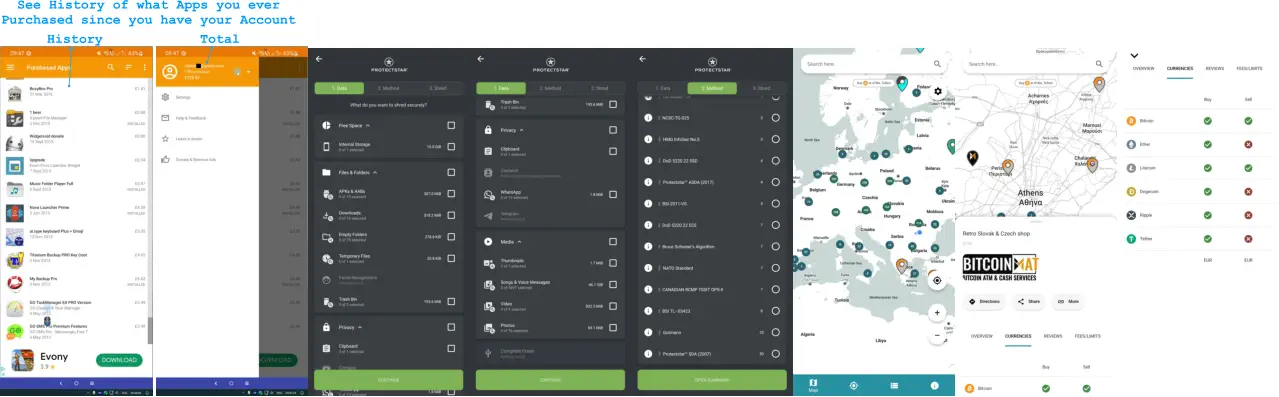Check the Photos checkbox
Image resolution: width=1279 pixels, height=397 pixels.
(613, 327)
